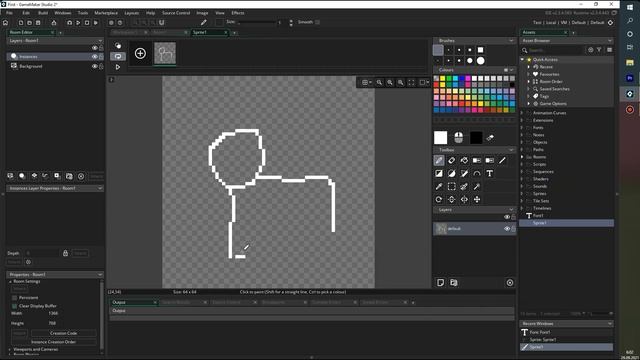Select the polygon tool next to the ellipse tool
Screen dimensions: 640x360
tap(464, 173)
